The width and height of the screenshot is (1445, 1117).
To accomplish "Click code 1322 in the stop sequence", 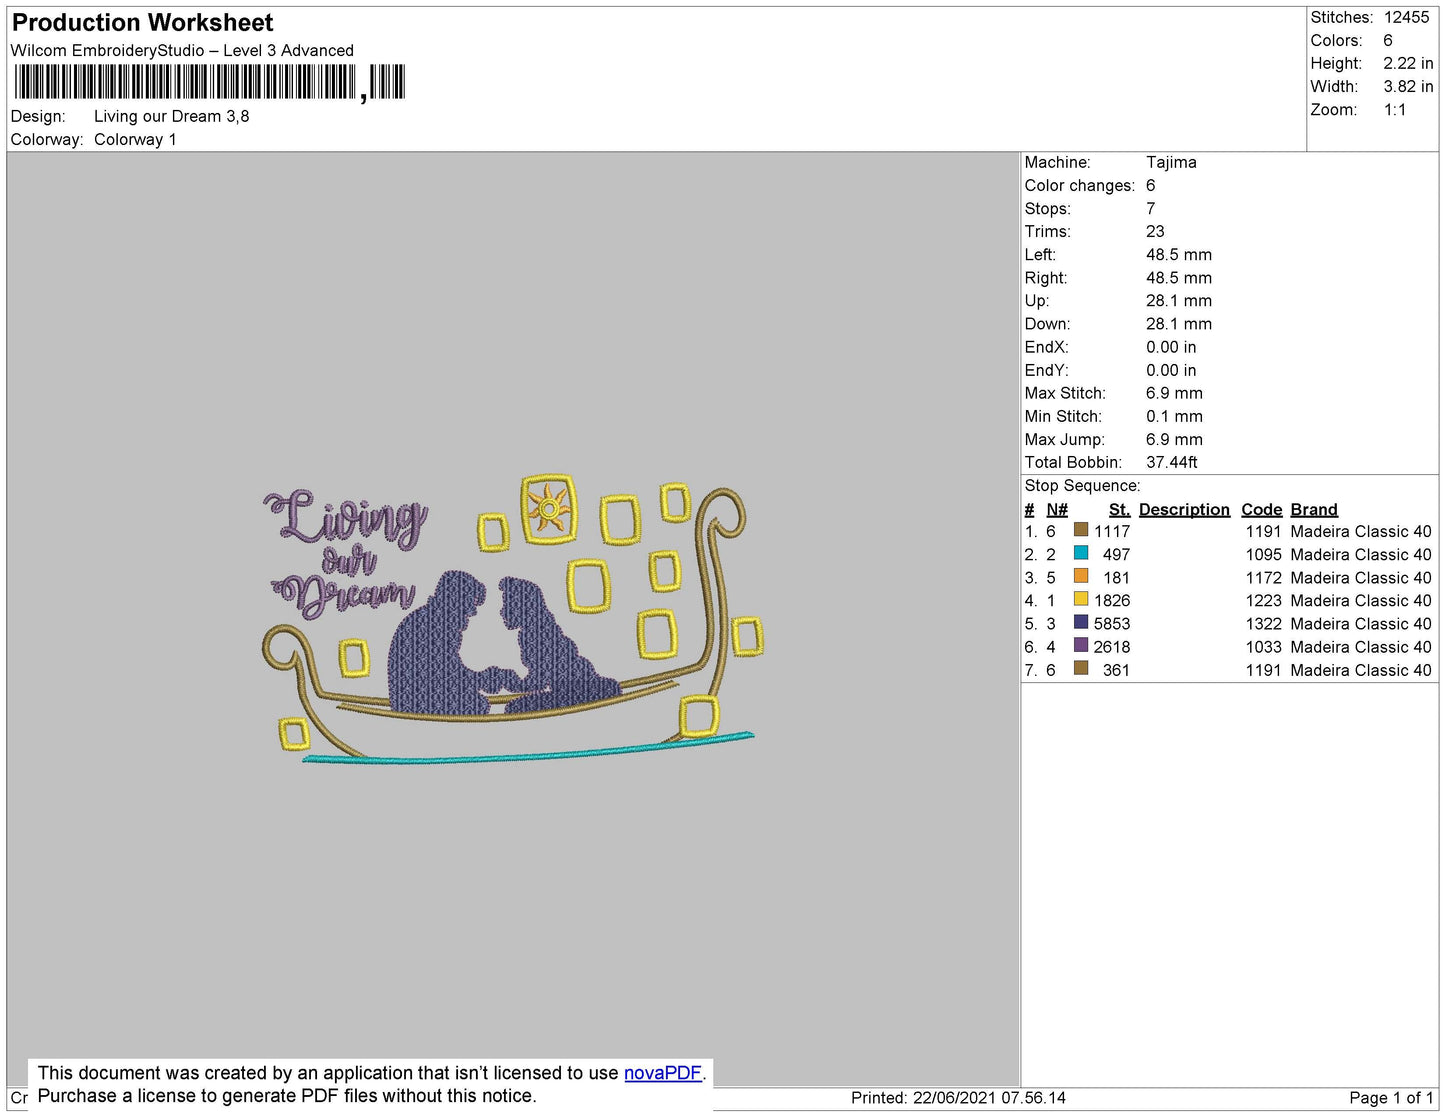I will pos(1263,623).
